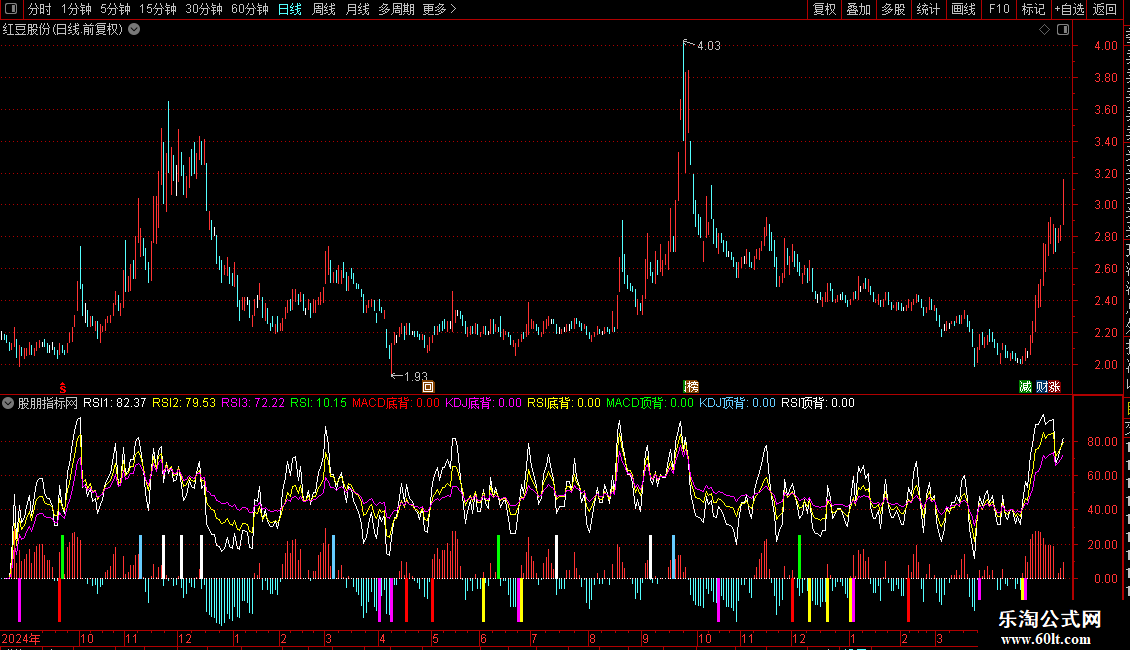Screen dimensions: 1130x650
Task: Click the 3.00 price axis label
Action: pos(1105,205)
